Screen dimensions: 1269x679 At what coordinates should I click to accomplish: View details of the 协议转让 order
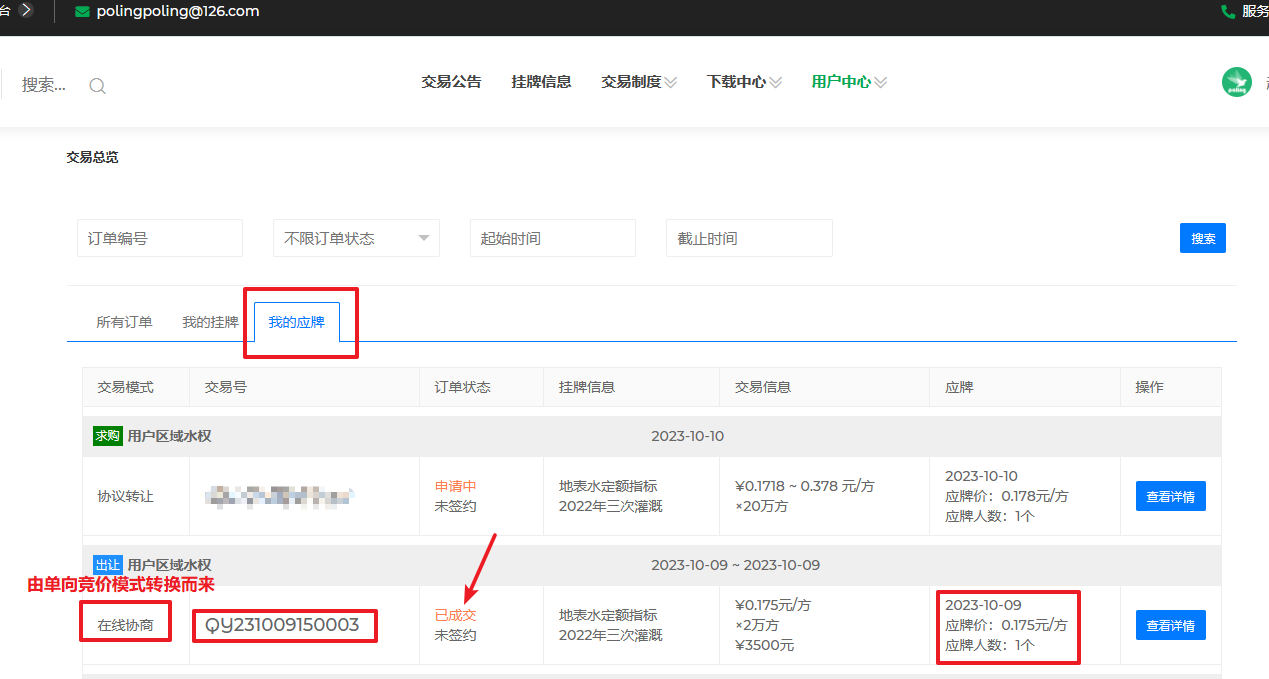[x=1170, y=496]
